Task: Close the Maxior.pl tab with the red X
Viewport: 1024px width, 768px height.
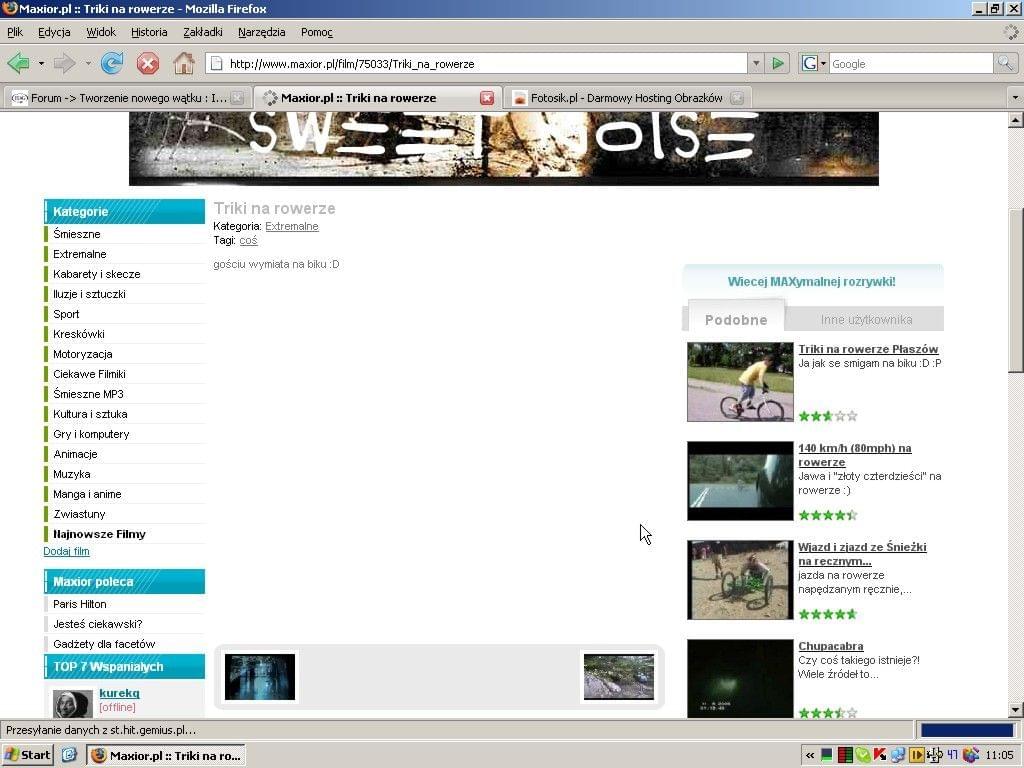Action: click(x=487, y=98)
